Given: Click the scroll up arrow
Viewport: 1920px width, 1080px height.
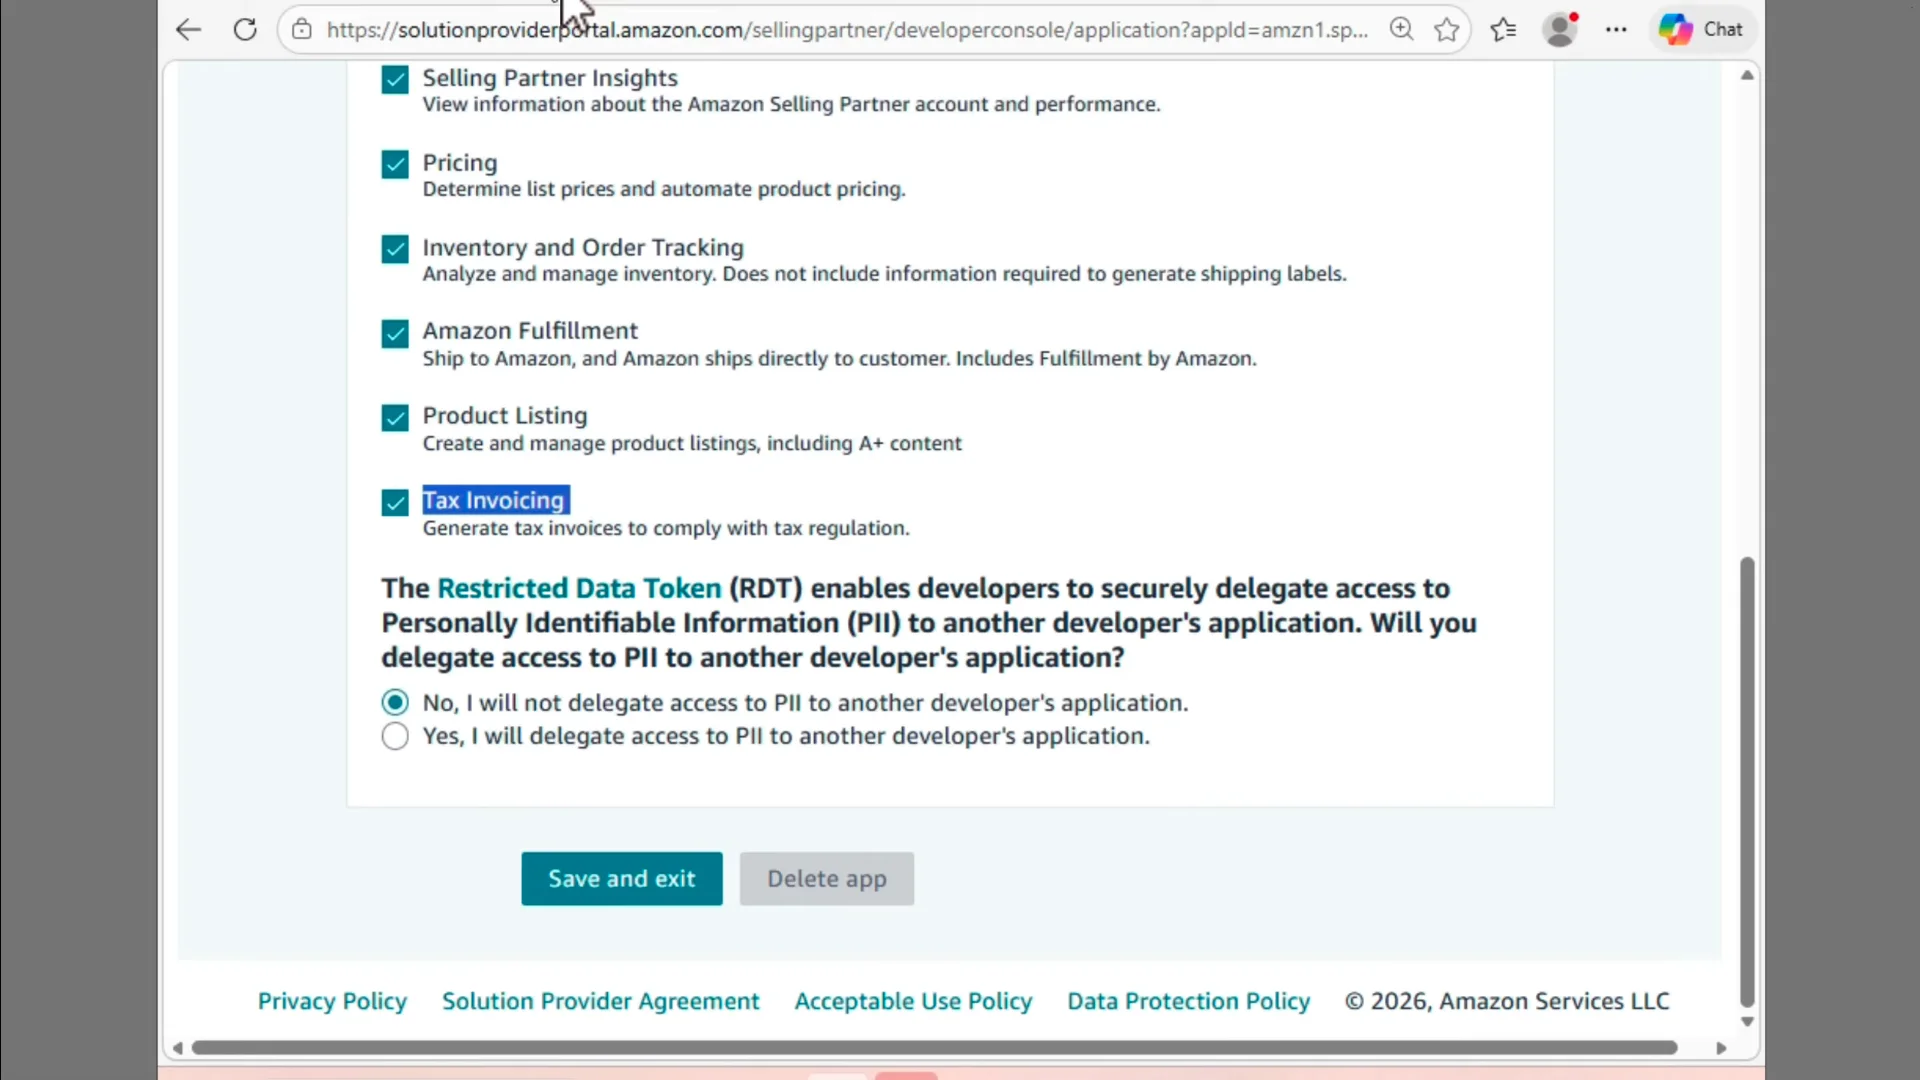Looking at the screenshot, I should point(1747,76).
